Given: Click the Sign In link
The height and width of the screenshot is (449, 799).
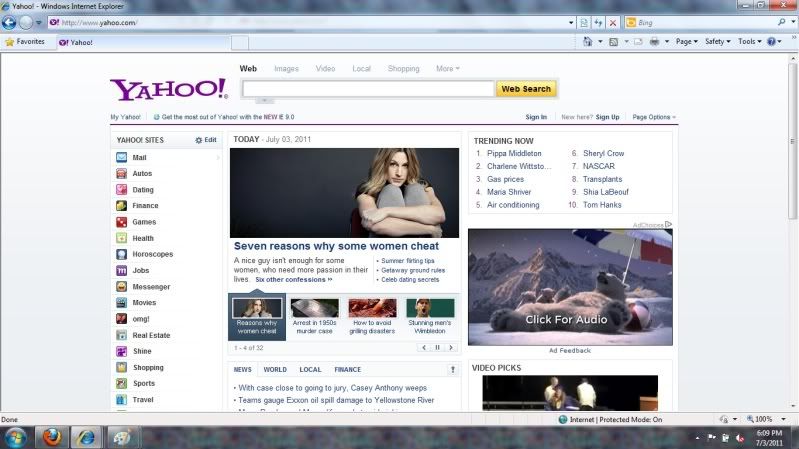Looking at the screenshot, I should coord(536,117).
